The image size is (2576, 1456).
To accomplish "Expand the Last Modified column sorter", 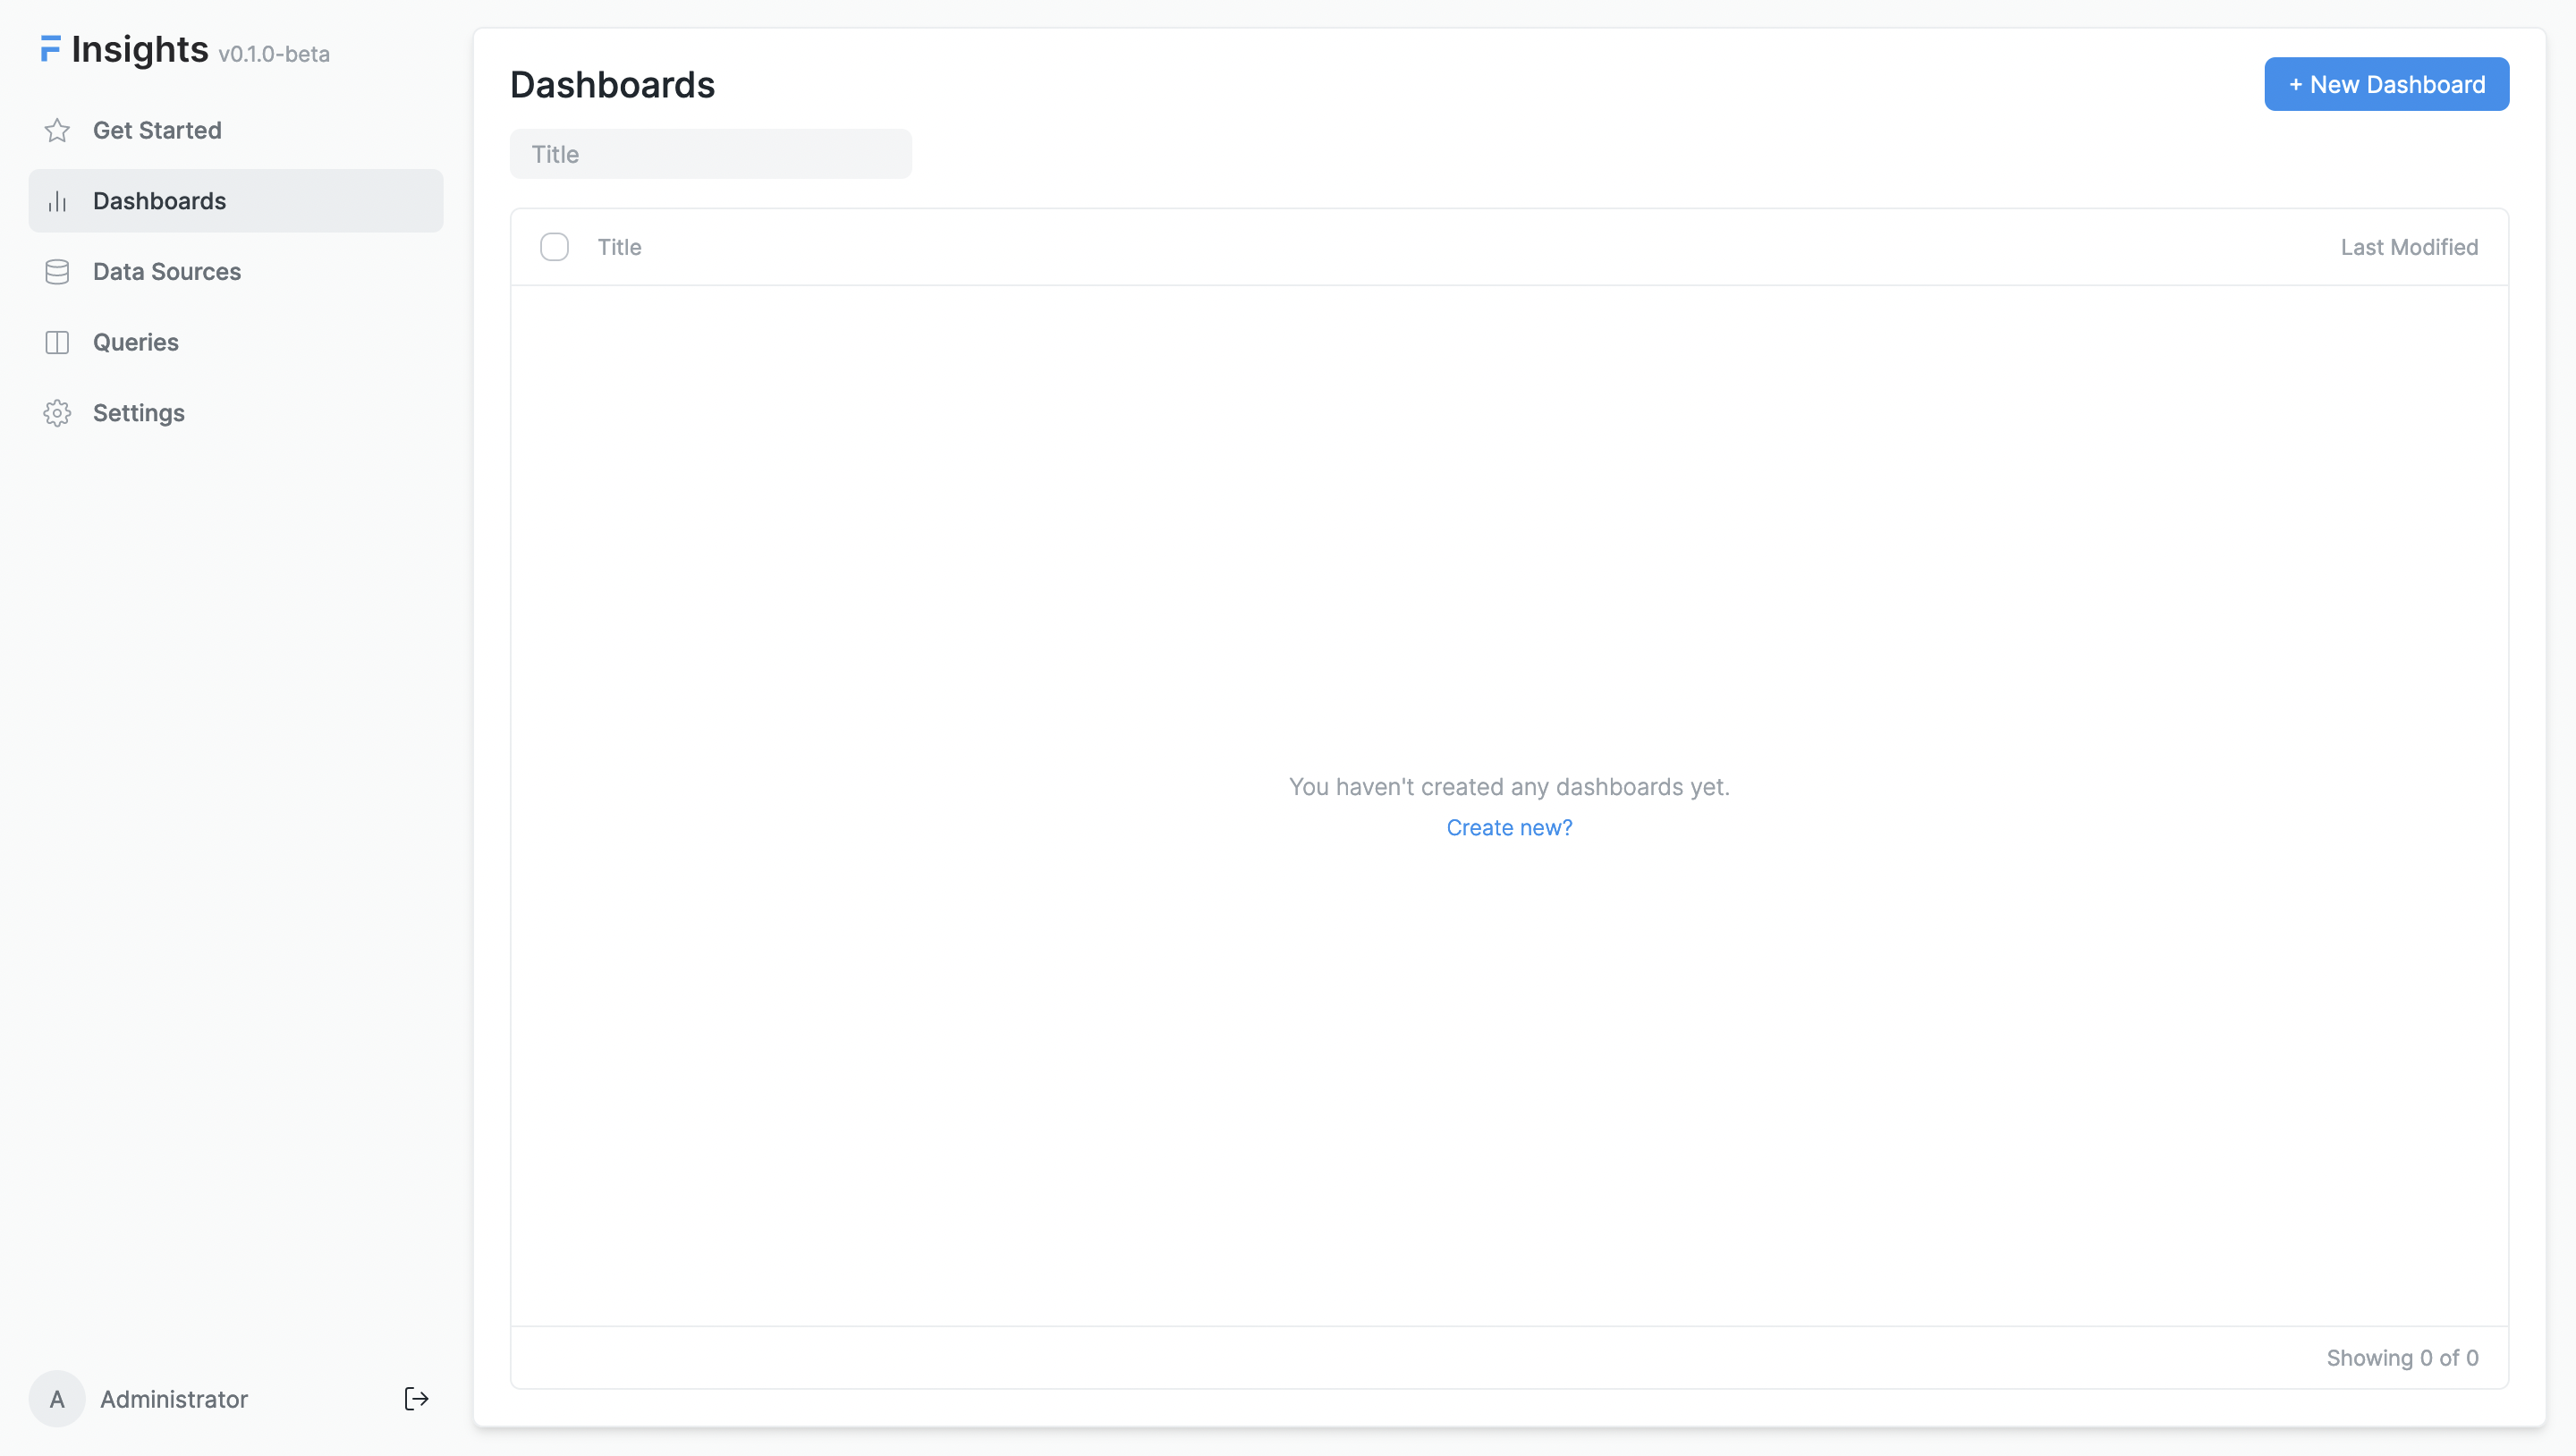I will pyautogui.click(x=2410, y=248).
